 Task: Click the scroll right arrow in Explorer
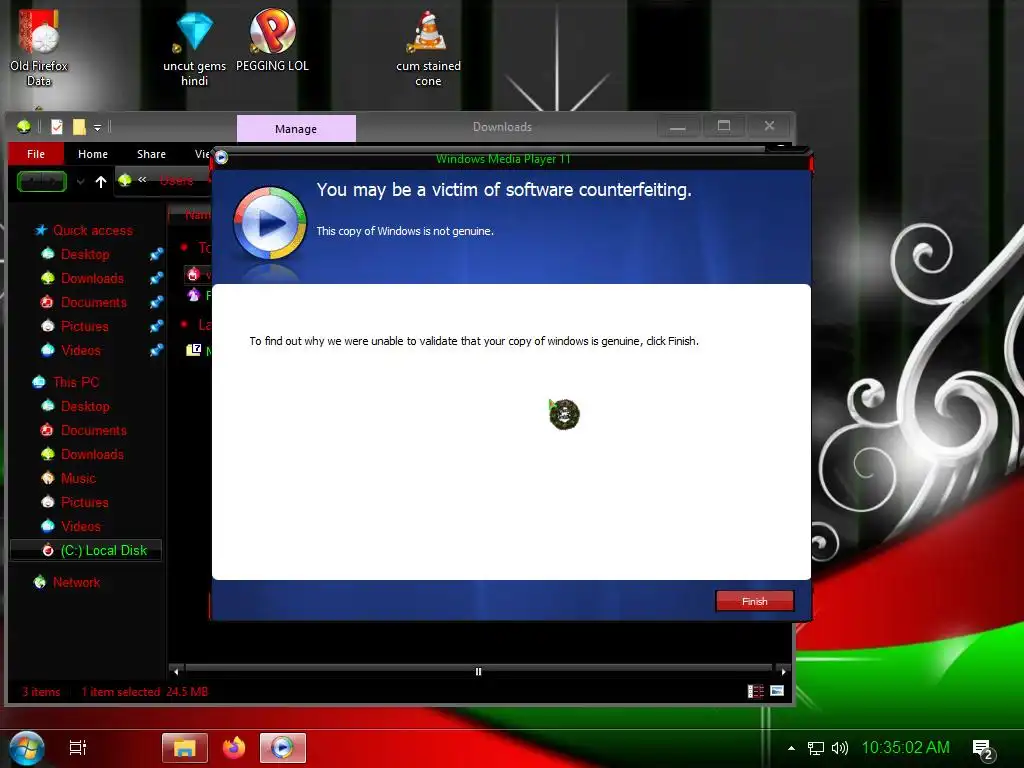coord(783,671)
